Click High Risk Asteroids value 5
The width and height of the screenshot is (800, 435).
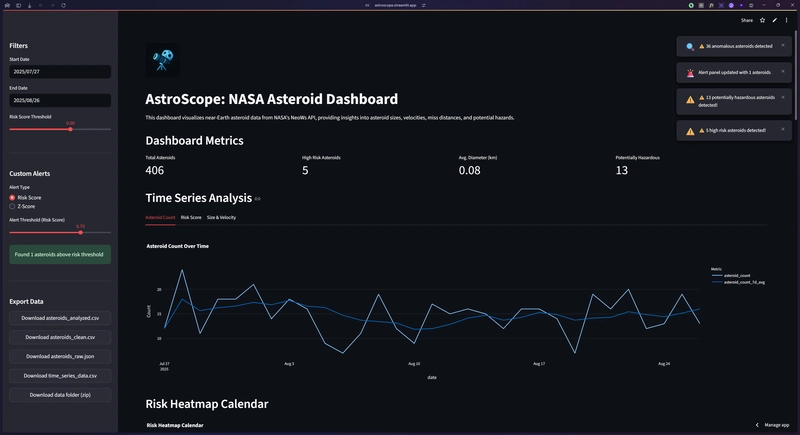305,170
